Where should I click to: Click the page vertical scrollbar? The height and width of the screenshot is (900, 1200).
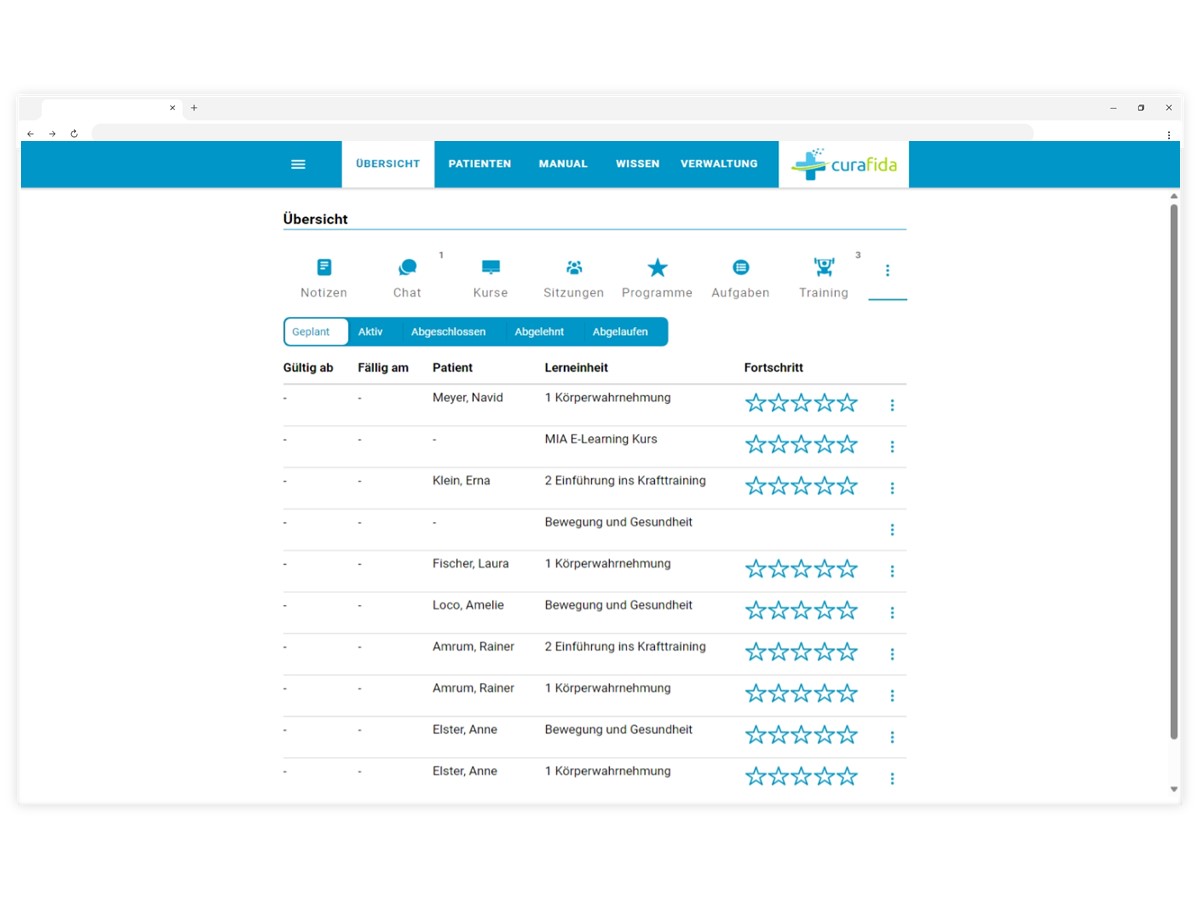[x=1174, y=472]
